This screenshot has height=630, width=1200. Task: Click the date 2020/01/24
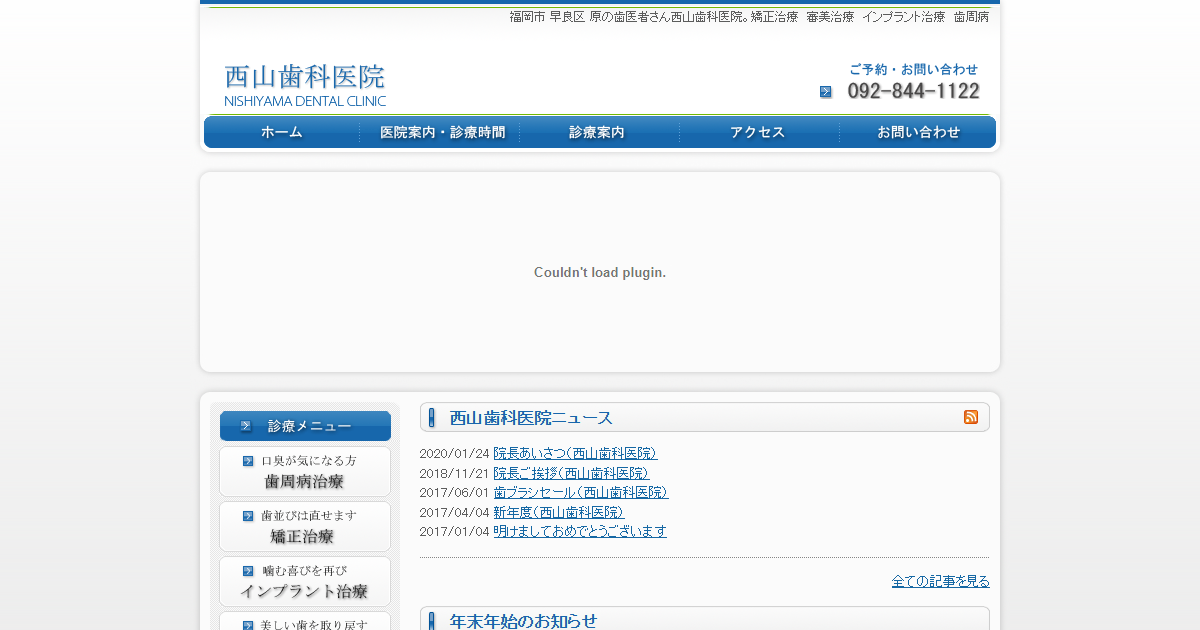(454, 453)
